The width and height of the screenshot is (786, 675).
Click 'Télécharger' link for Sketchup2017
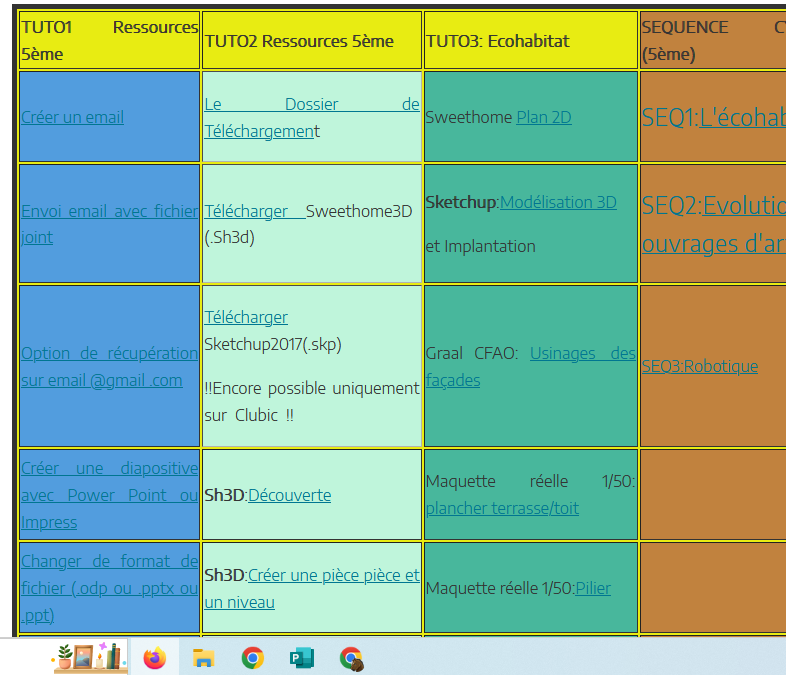(246, 317)
